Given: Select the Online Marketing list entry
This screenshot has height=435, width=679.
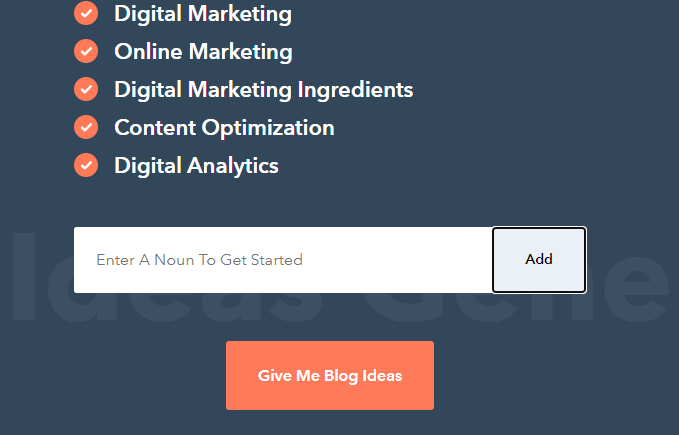Looking at the screenshot, I should (x=204, y=52).
